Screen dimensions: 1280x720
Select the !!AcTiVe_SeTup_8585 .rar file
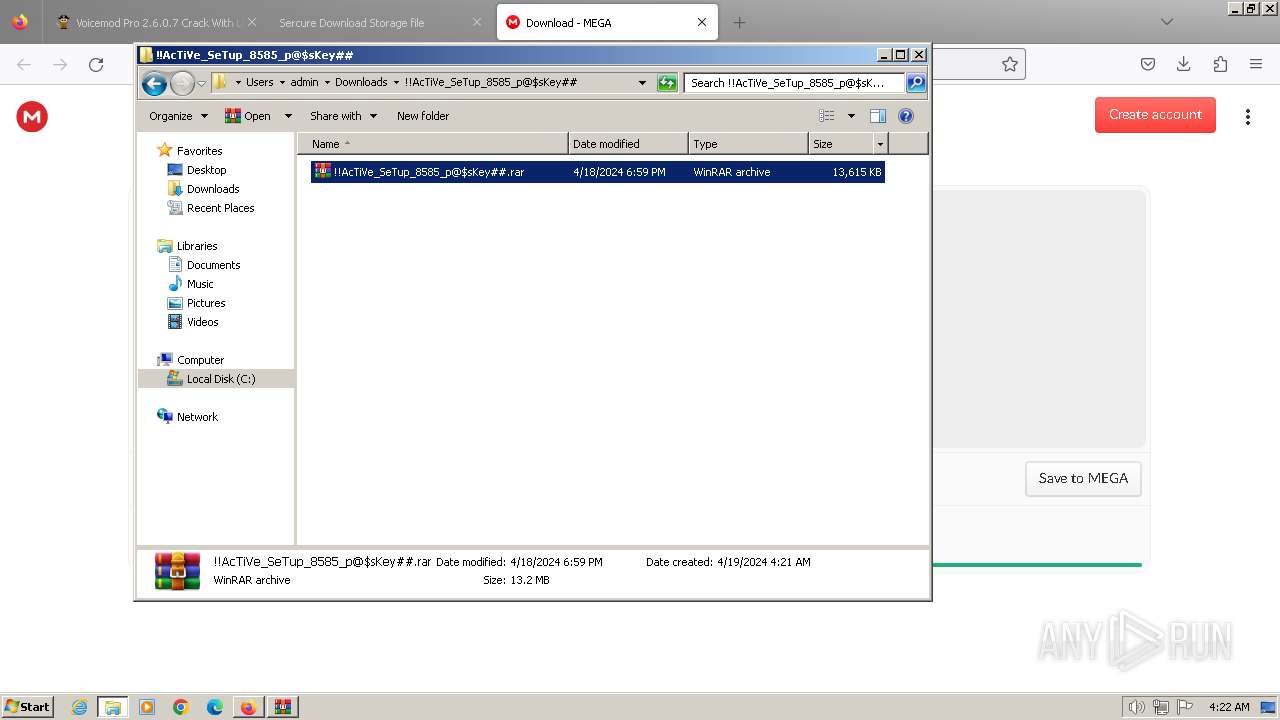597,172
